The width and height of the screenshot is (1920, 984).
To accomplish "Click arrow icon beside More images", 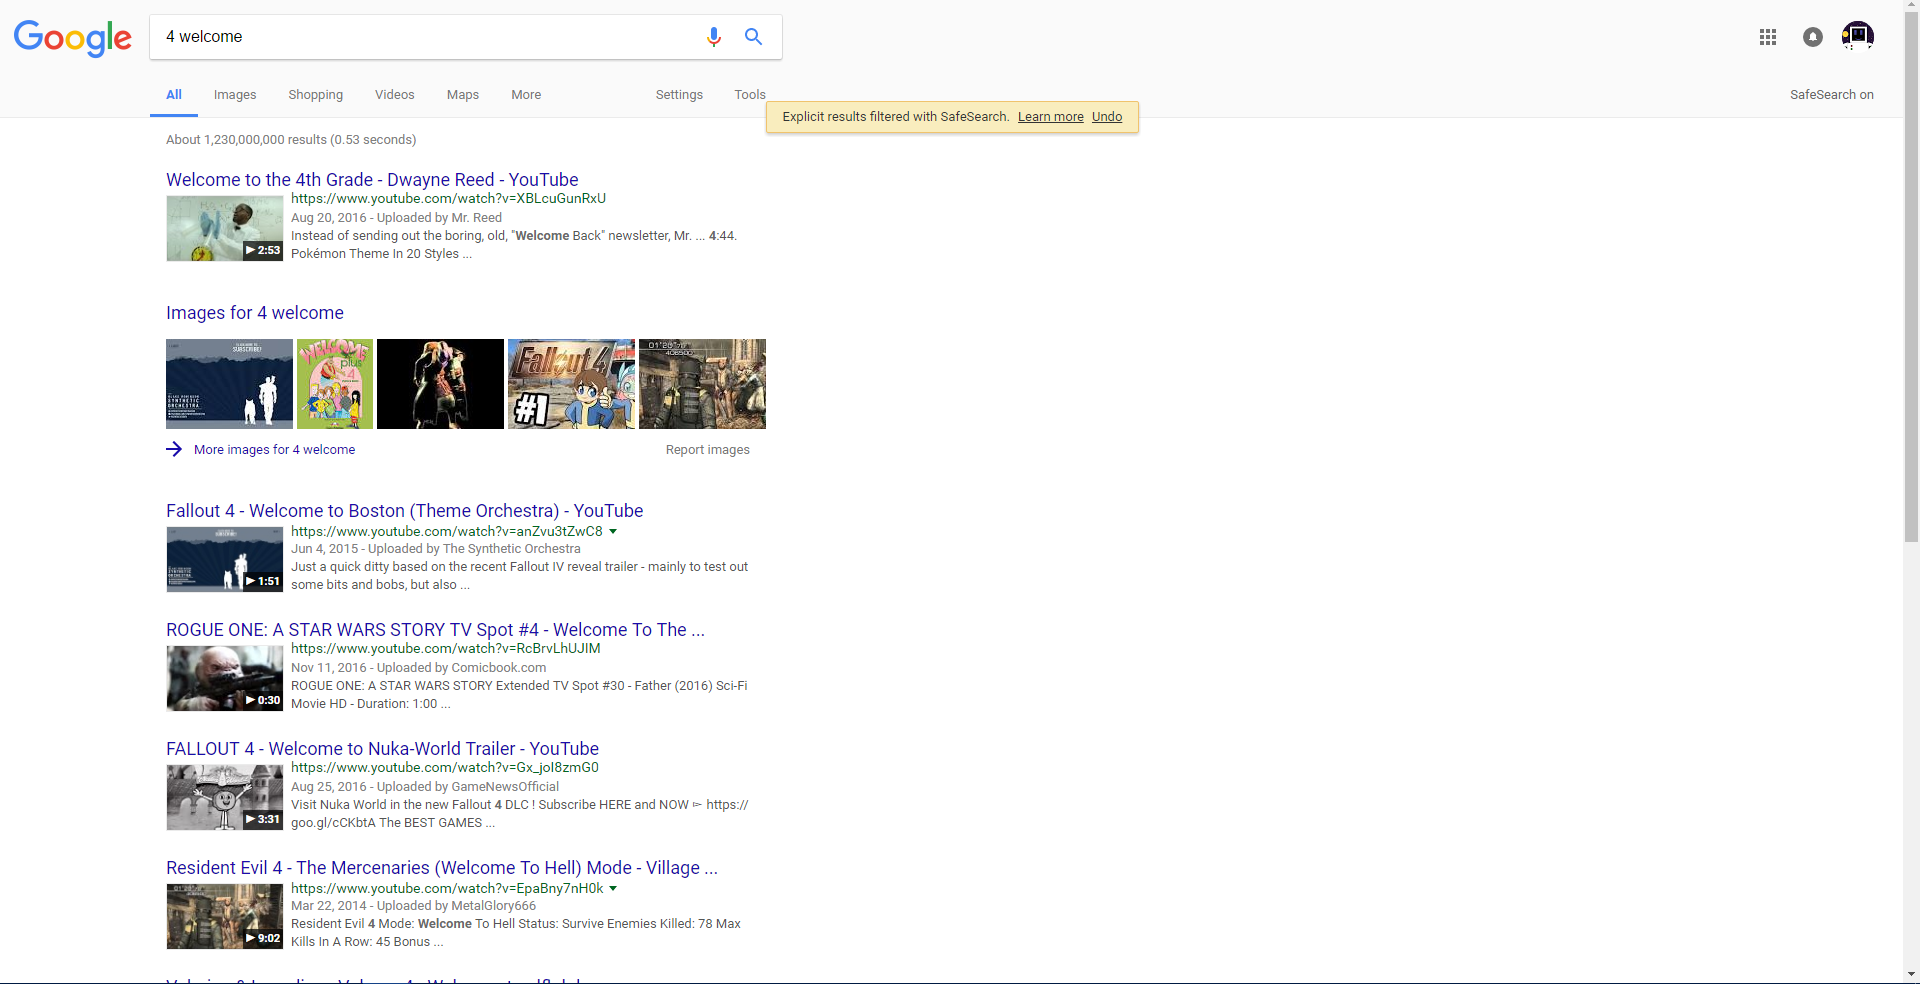I will [x=174, y=449].
